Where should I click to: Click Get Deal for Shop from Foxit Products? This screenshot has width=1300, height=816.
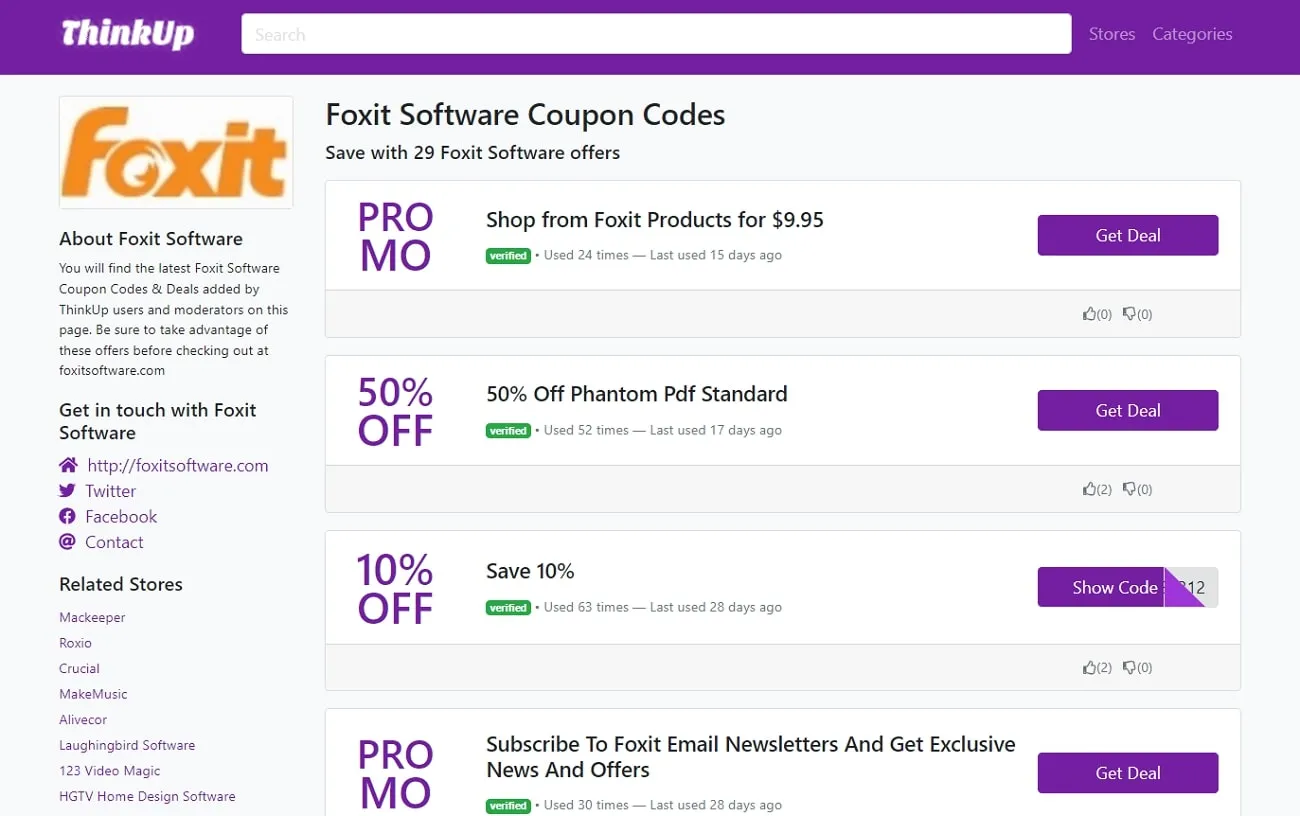pos(1127,235)
